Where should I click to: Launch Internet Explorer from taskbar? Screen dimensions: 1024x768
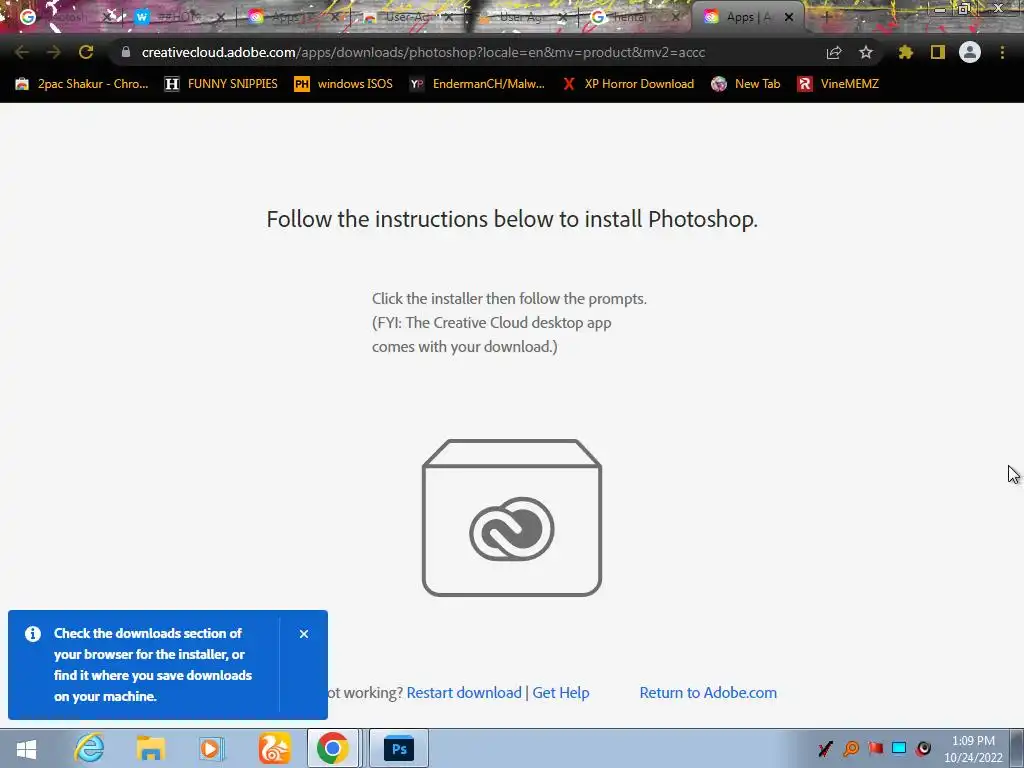(89, 748)
